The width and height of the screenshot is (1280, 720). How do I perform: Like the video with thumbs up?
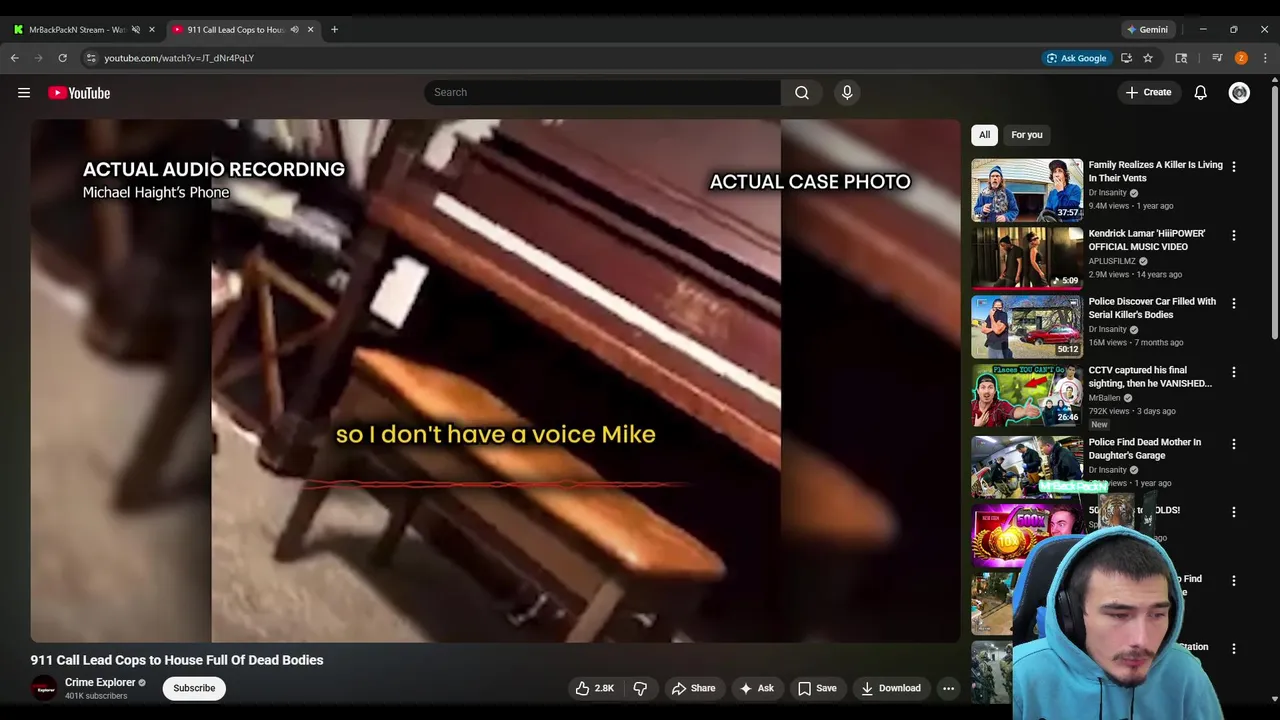pos(594,688)
